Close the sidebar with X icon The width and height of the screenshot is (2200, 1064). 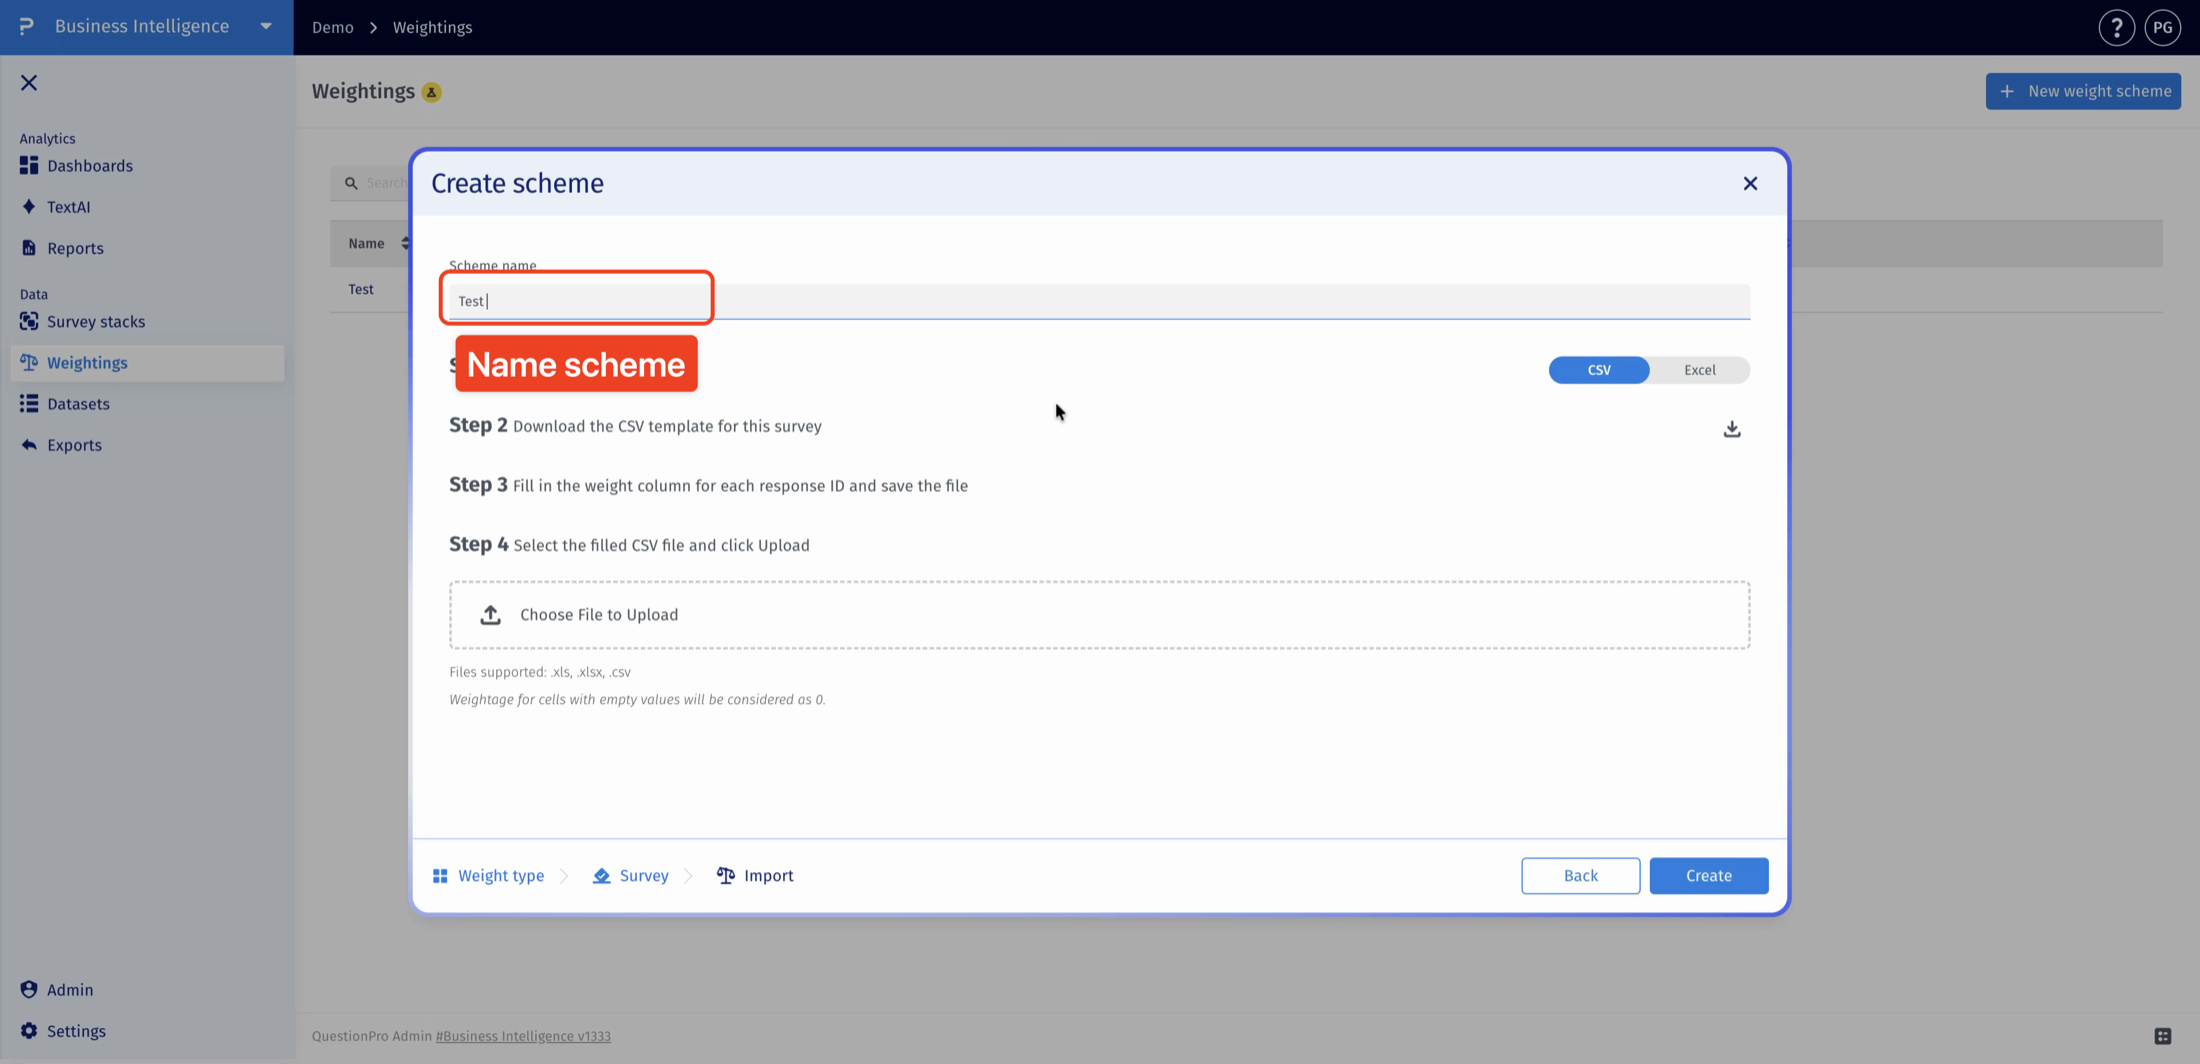(x=29, y=83)
